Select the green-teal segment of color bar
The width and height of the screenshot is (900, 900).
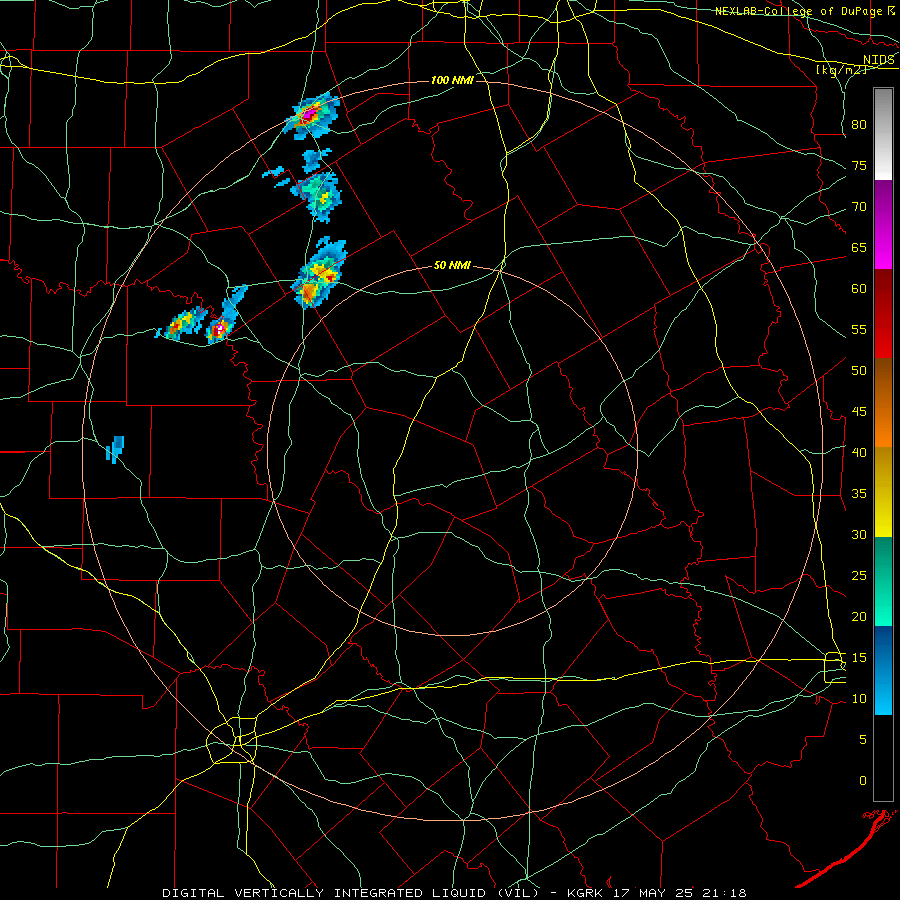(883, 581)
